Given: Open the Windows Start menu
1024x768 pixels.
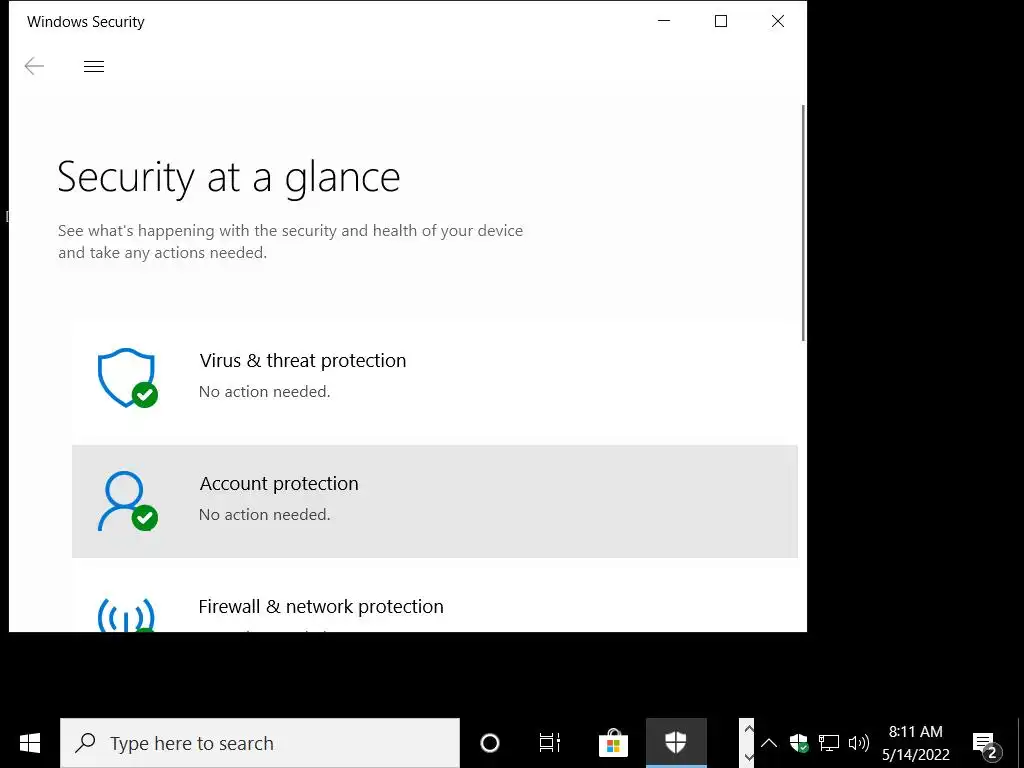Looking at the screenshot, I should (29, 743).
